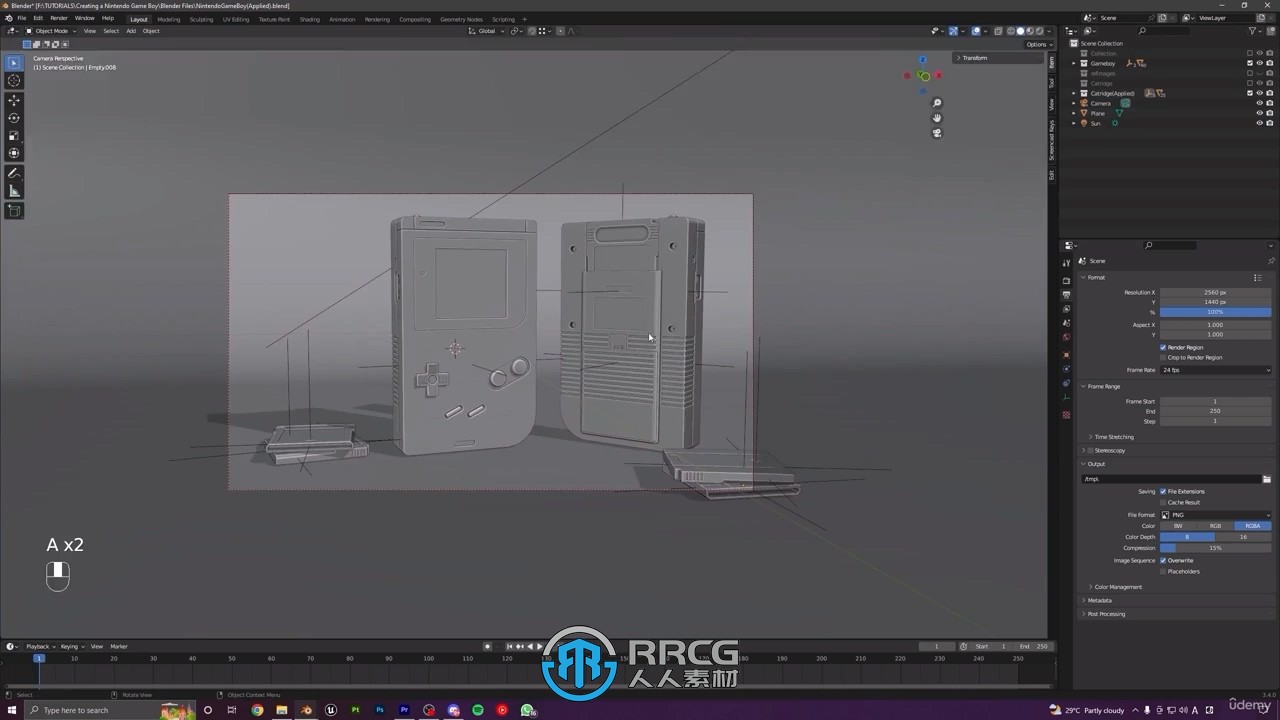
Task: Enable the Cache Result checkbox
Action: point(1163,502)
